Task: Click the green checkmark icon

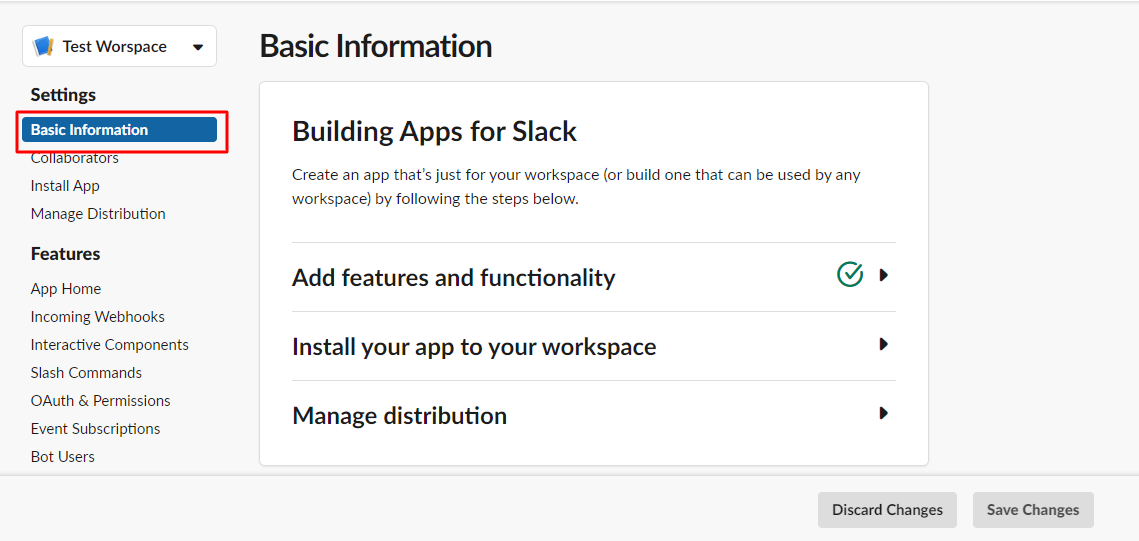Action: pyautogui.click(x=850, y=274)
